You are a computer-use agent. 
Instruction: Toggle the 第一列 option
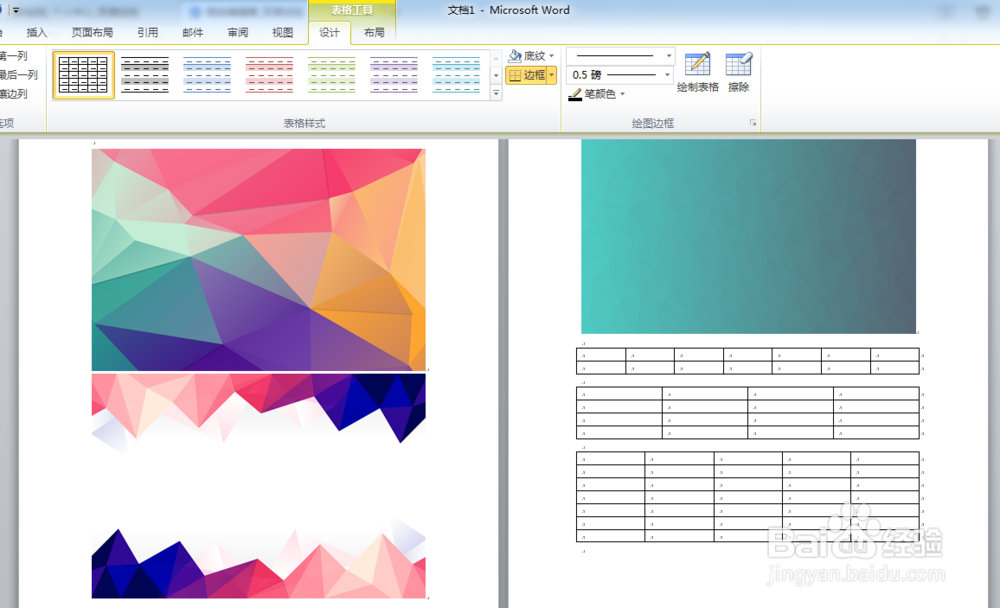[x=13, y=56]
